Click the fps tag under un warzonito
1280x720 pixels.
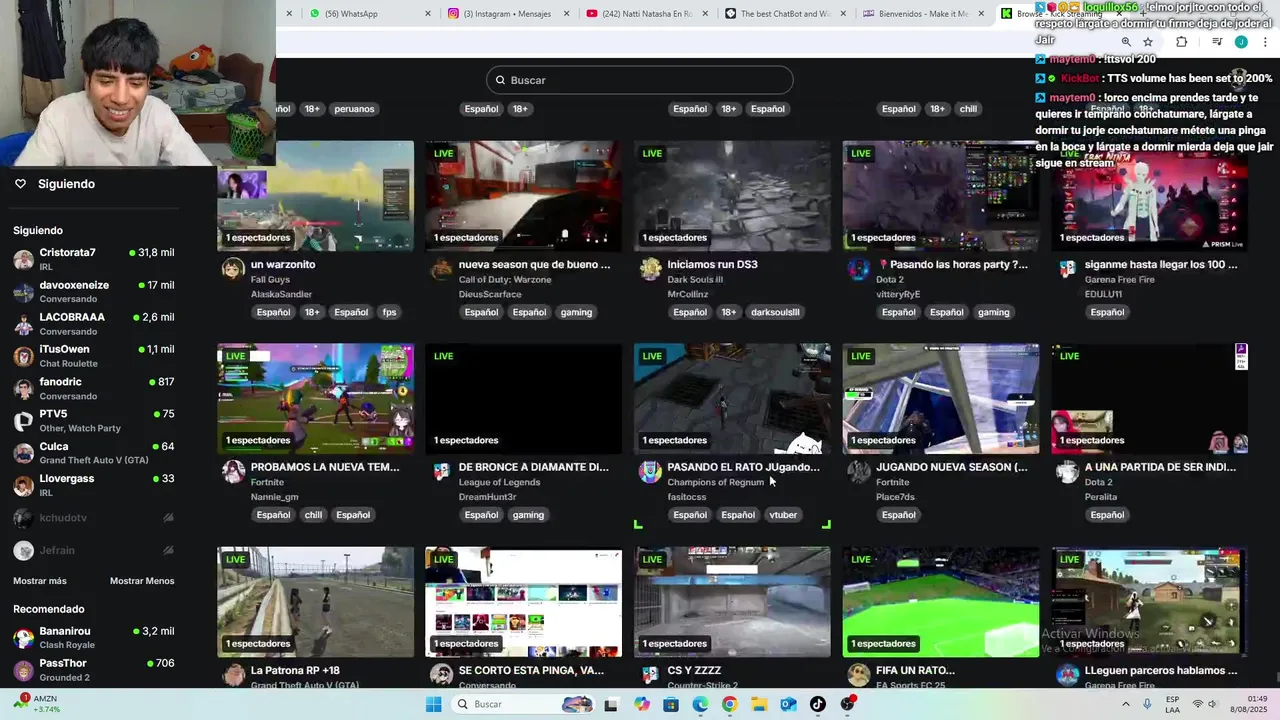389,312
